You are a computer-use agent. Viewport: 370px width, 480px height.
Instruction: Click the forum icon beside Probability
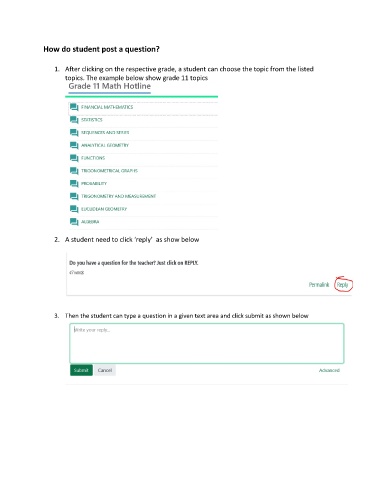click(x=74, y=183)
